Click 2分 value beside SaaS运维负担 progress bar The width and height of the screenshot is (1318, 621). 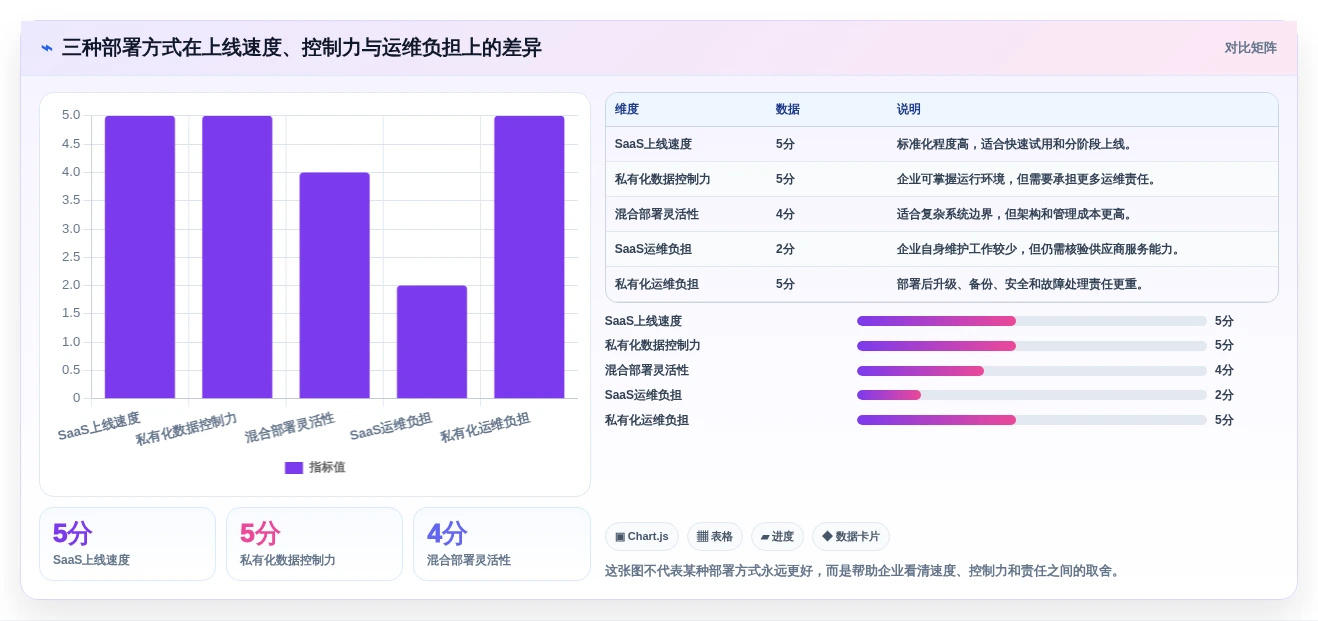[1224, 395]
